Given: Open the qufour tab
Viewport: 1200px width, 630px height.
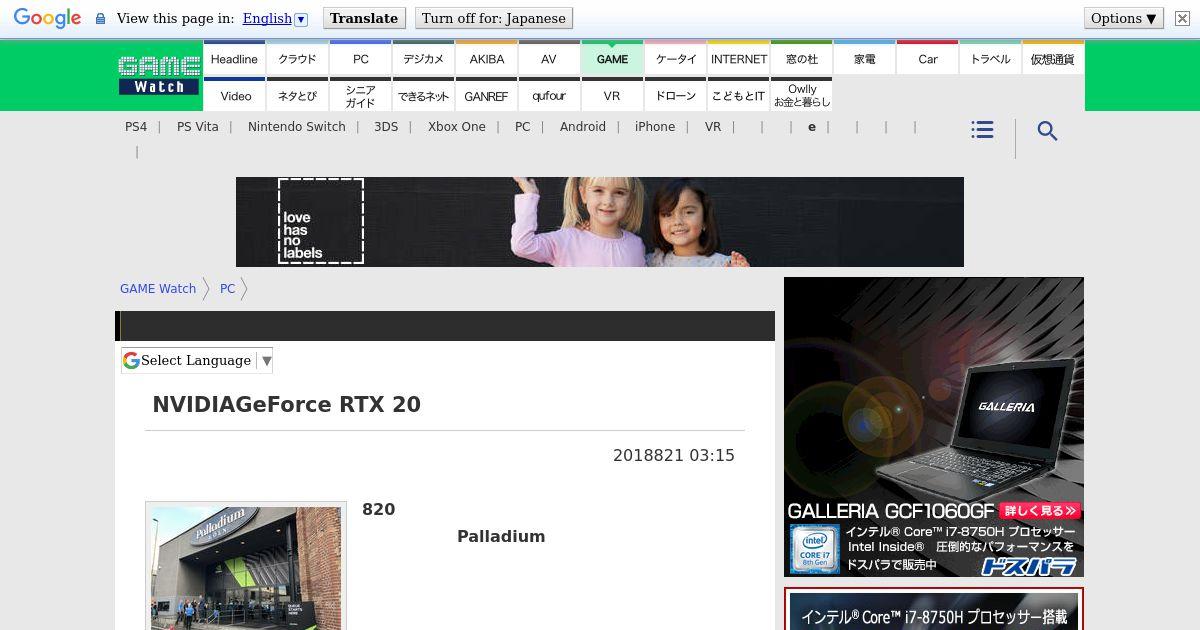Looking at the screenshot, I should [549, 95].
